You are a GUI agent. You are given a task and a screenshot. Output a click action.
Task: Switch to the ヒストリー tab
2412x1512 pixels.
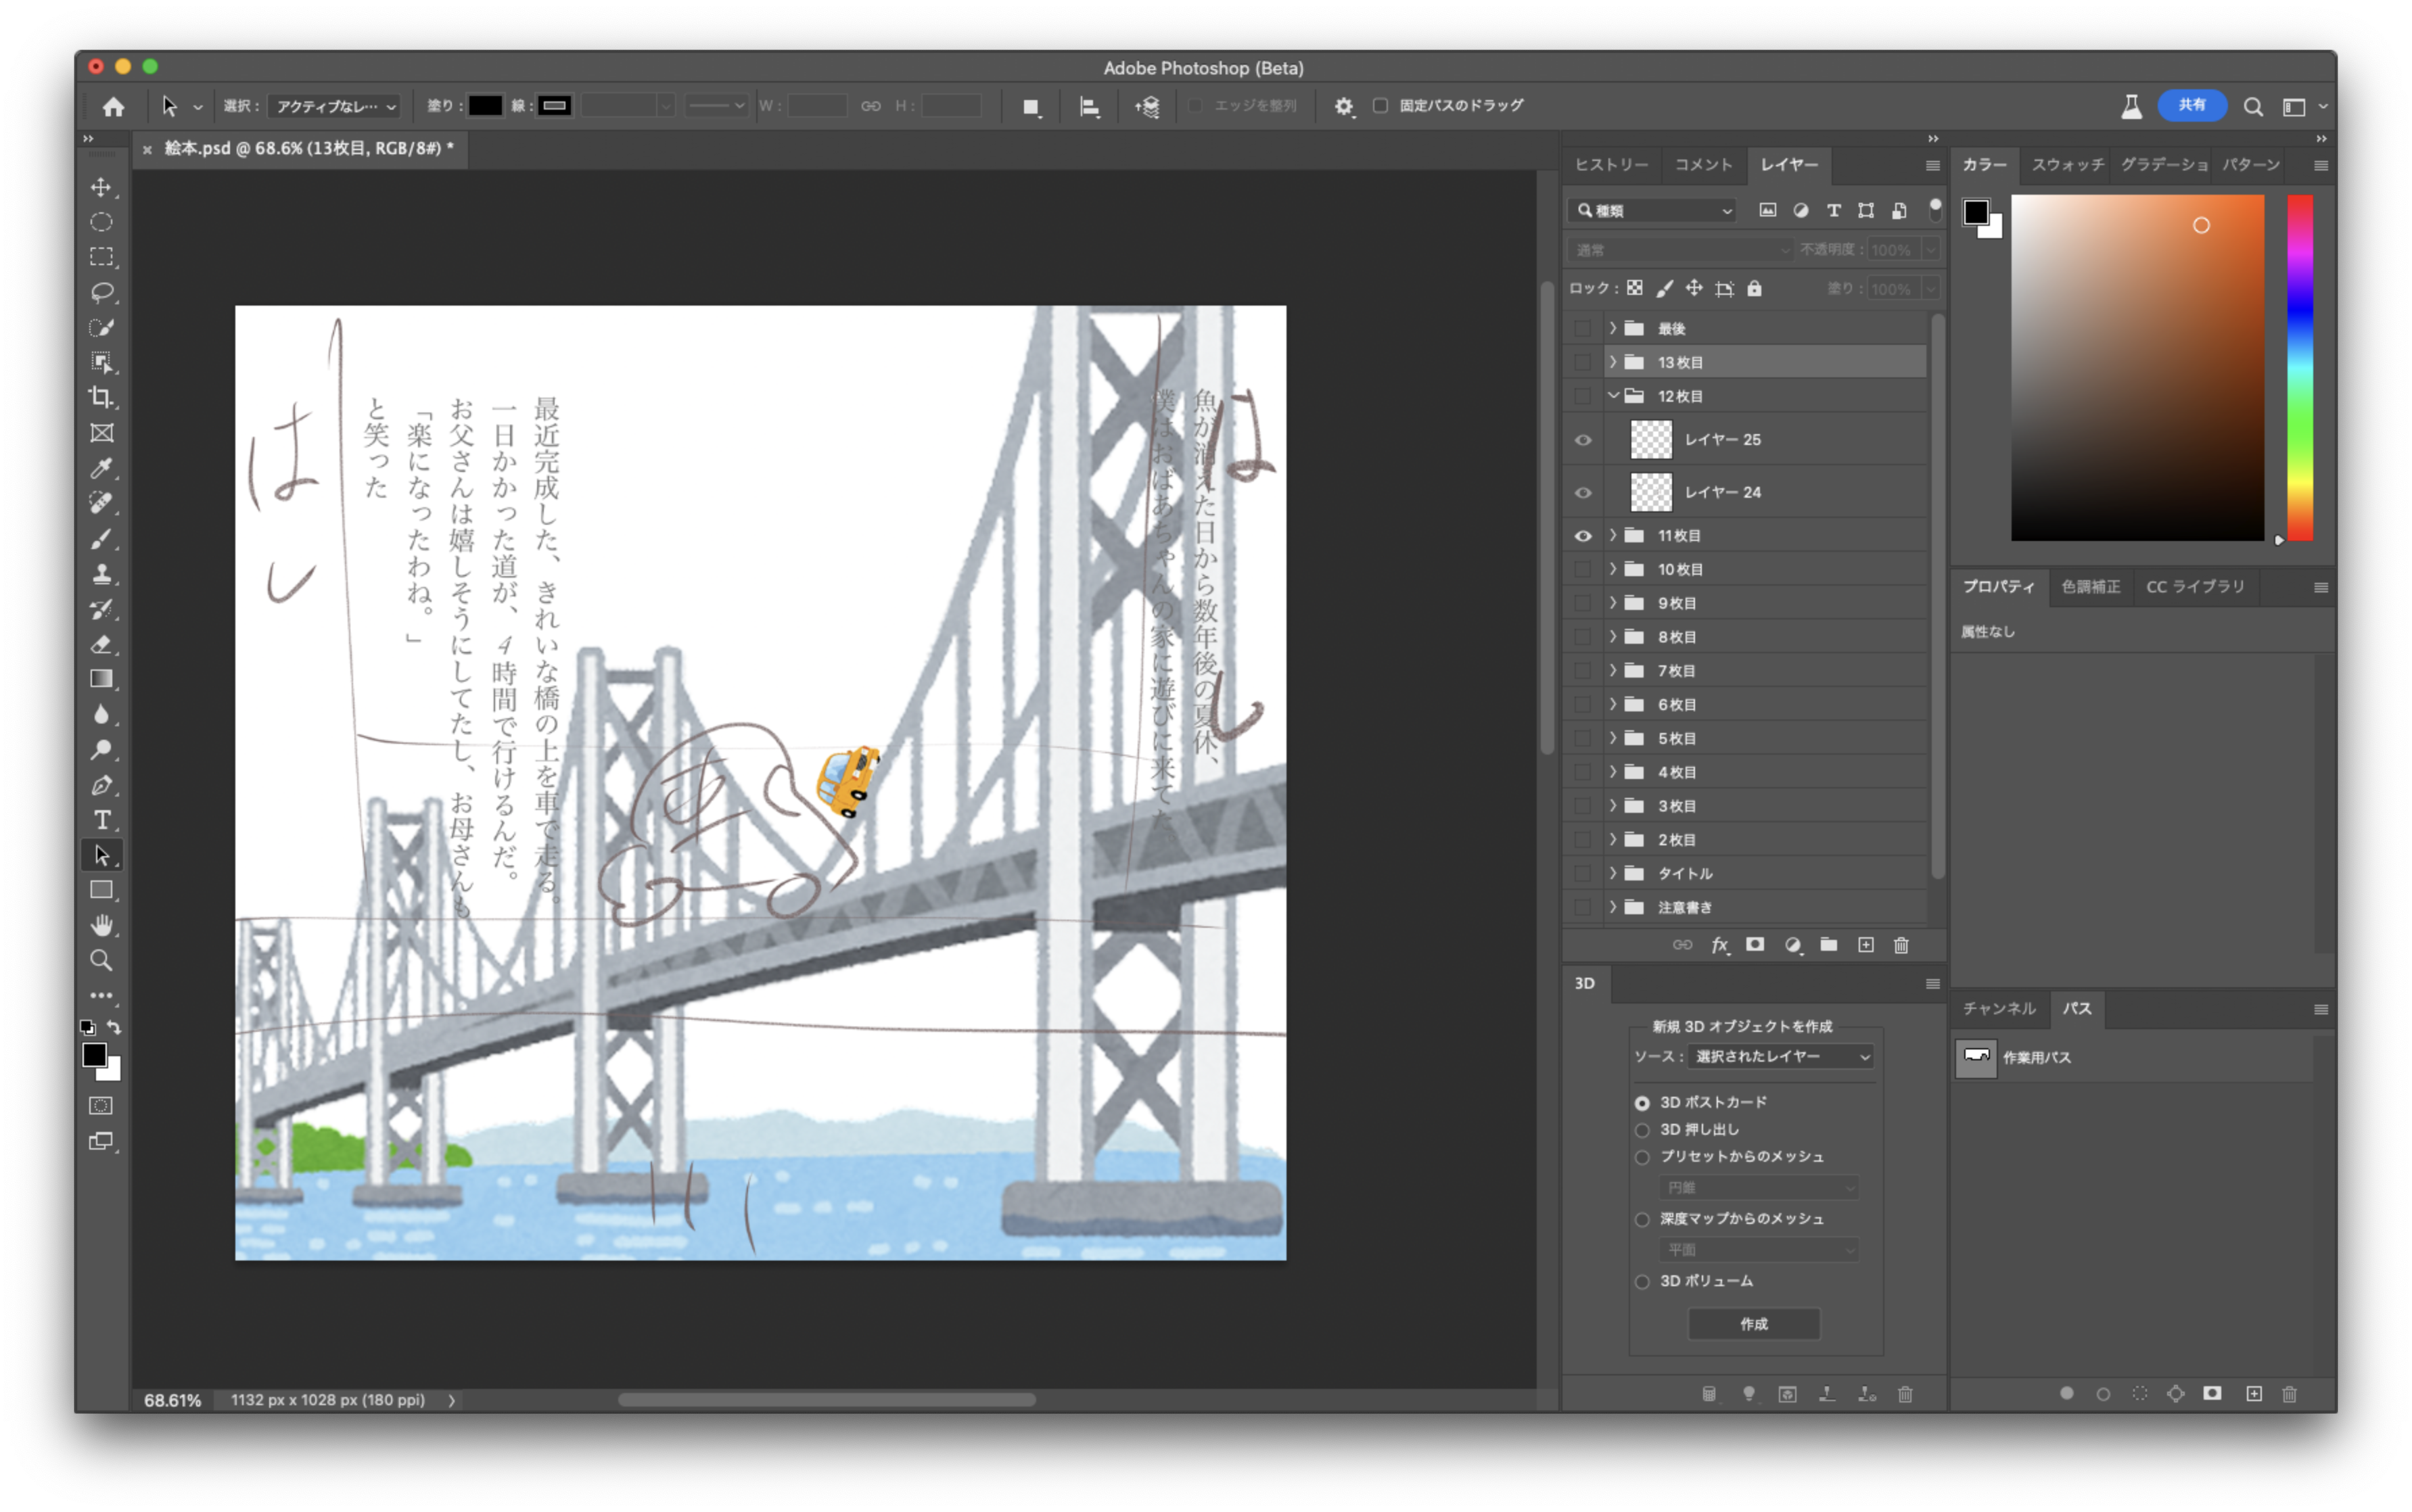pyautogui.click(x=1611, y=165)
